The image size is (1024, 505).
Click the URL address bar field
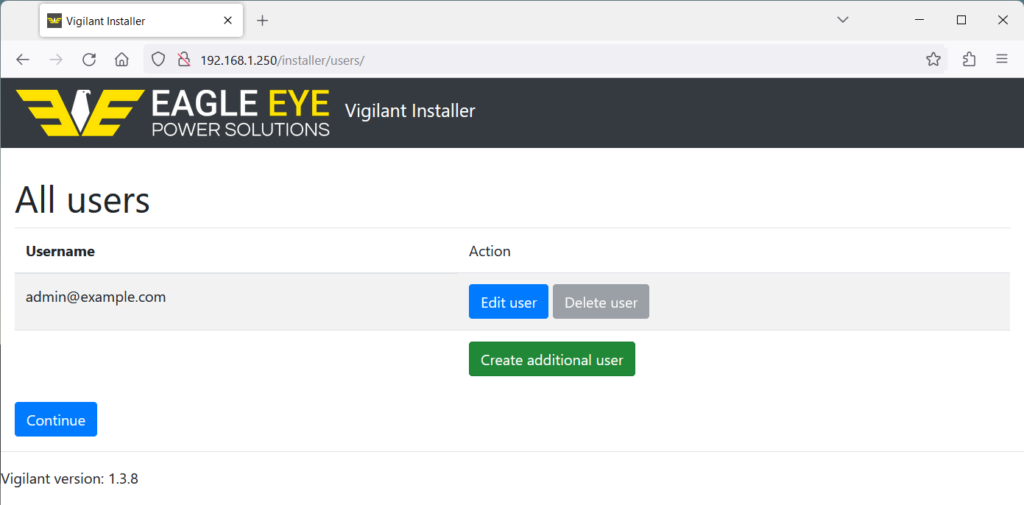[546, 59]
